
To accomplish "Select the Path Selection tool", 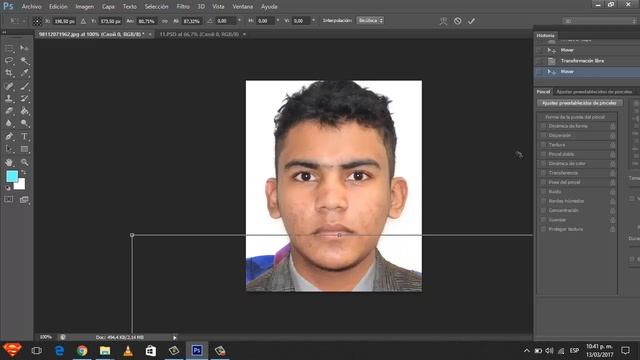I will pos(9,149).
